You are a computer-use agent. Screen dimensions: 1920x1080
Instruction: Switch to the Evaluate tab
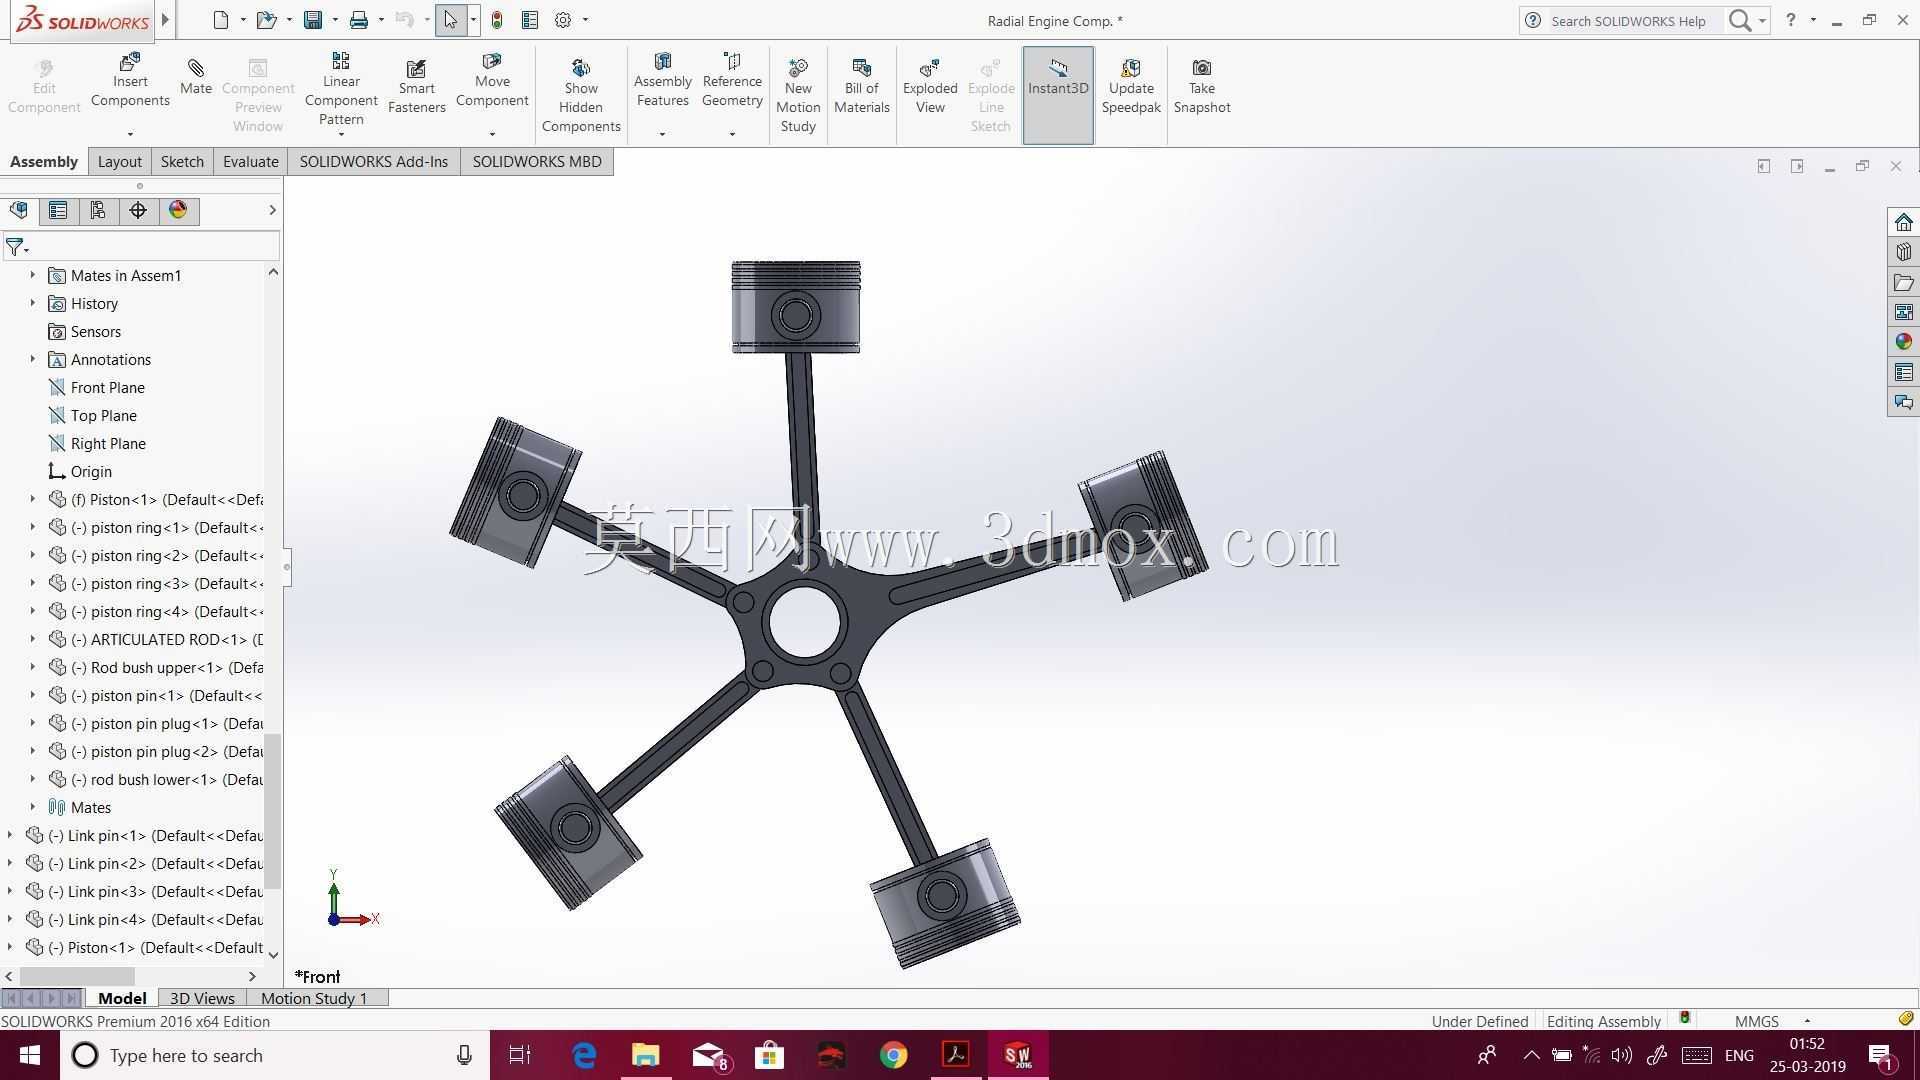point(250,161)
